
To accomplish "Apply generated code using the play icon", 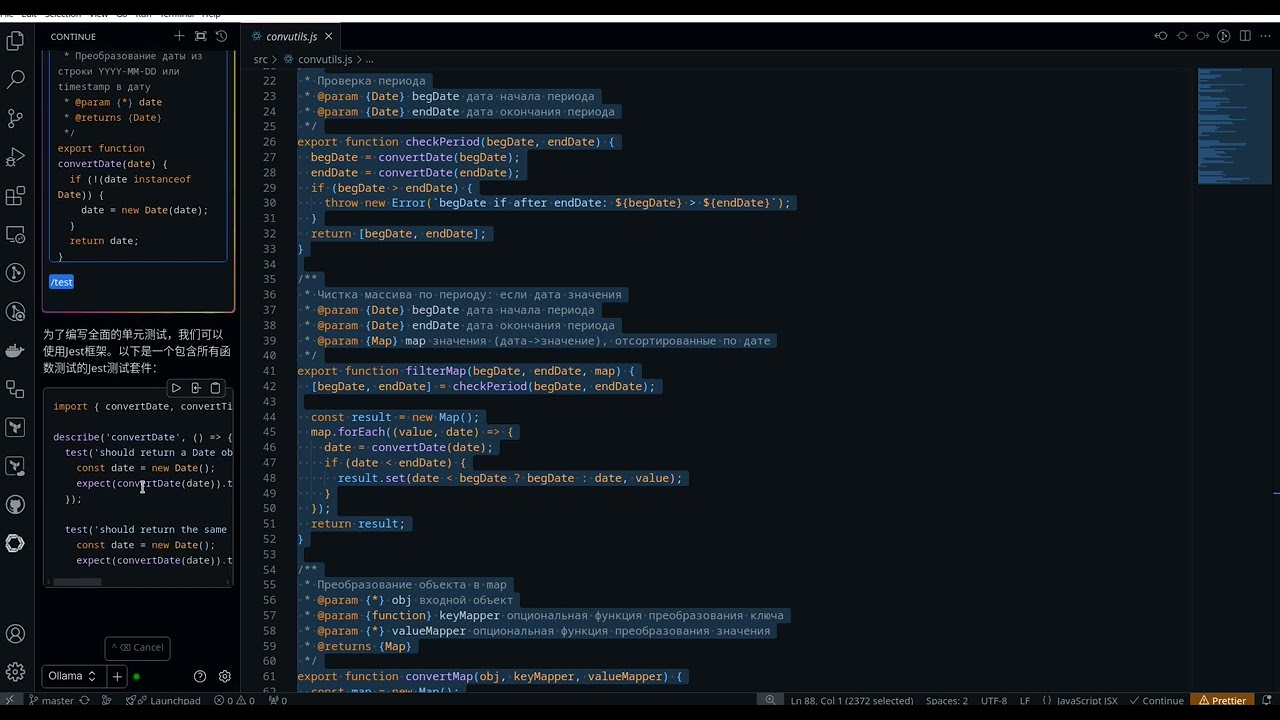I will pyautogui.click(x=176, y=388).
